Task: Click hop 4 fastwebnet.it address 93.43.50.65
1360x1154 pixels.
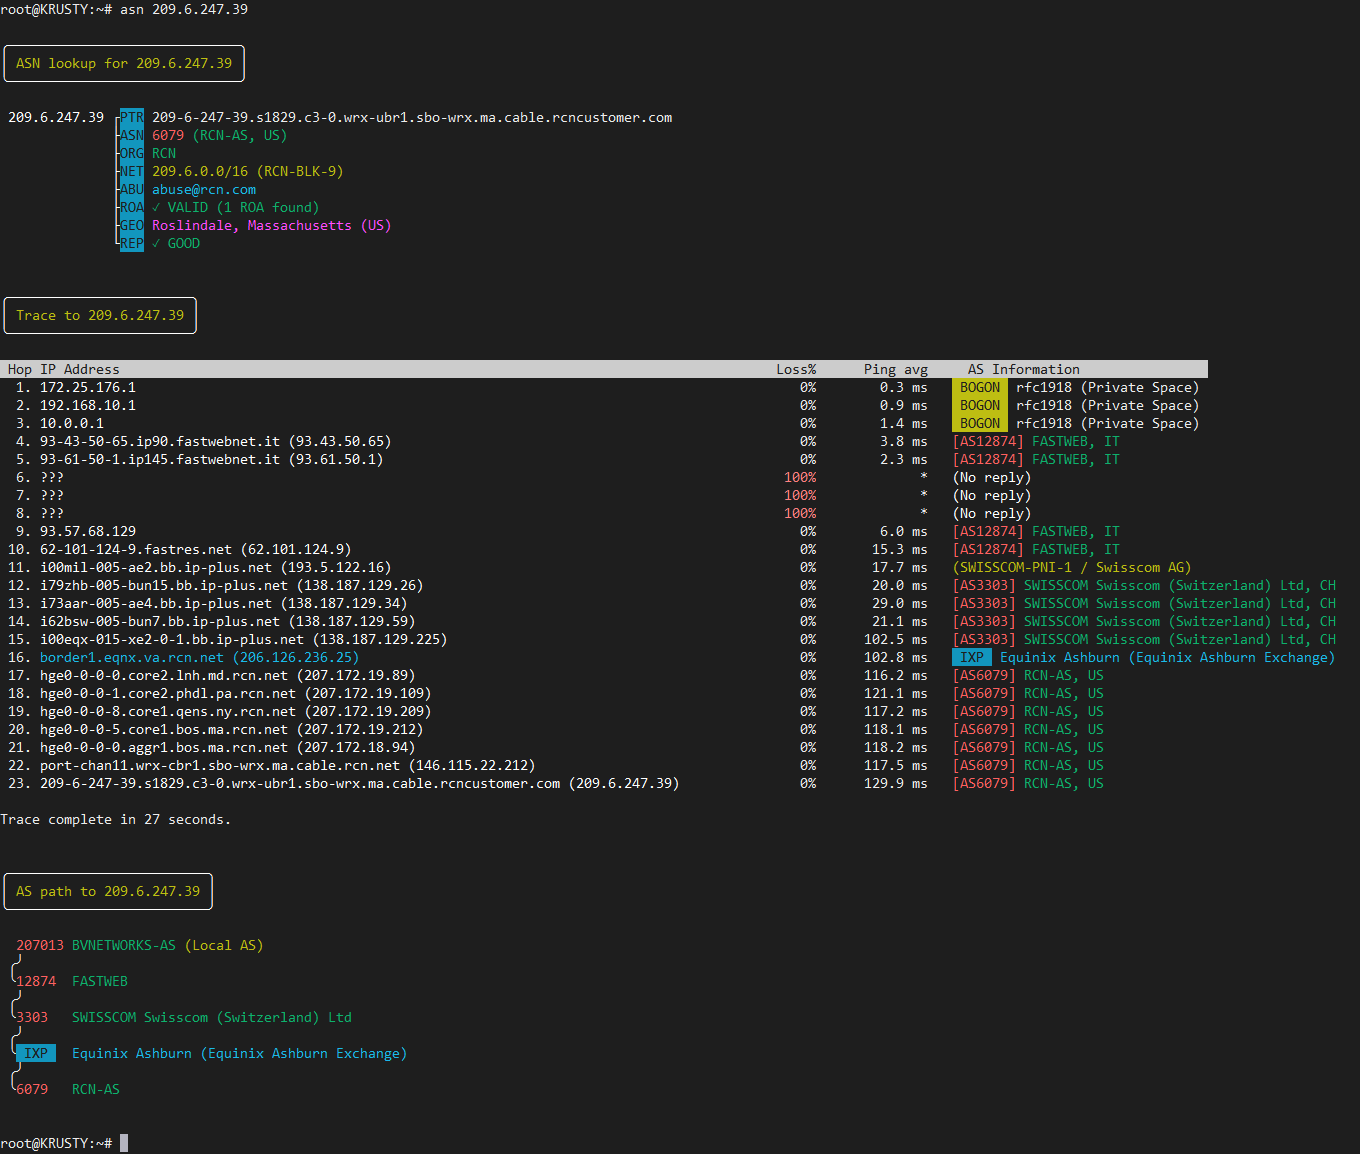Action: (216, 441)
